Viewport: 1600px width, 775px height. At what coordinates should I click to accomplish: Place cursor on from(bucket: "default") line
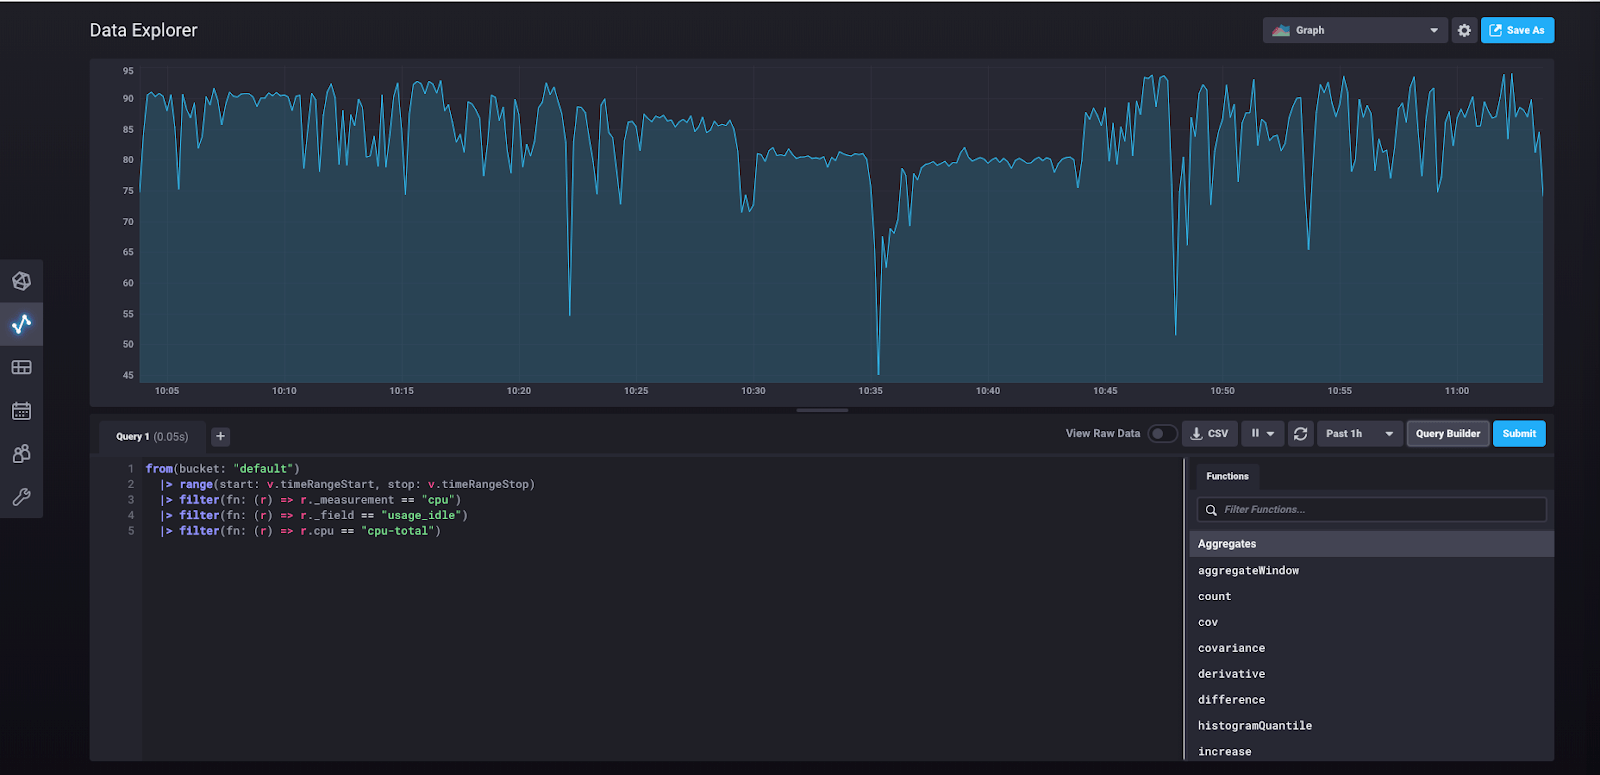click(222, 468)
